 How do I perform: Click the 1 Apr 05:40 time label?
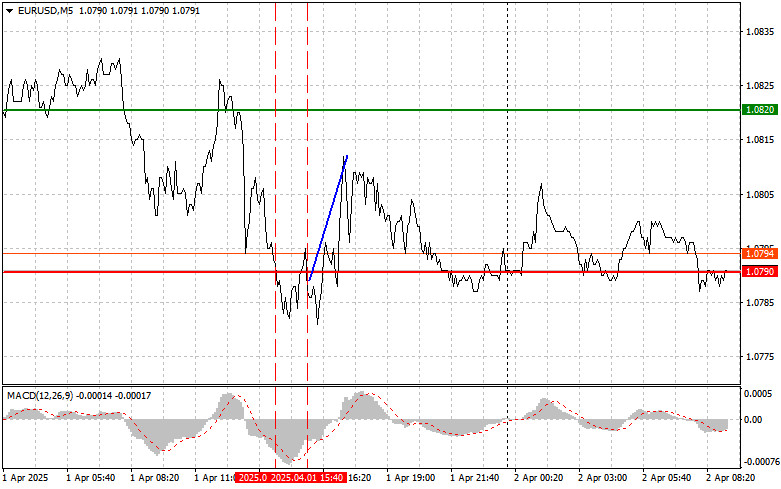(91, 478)
